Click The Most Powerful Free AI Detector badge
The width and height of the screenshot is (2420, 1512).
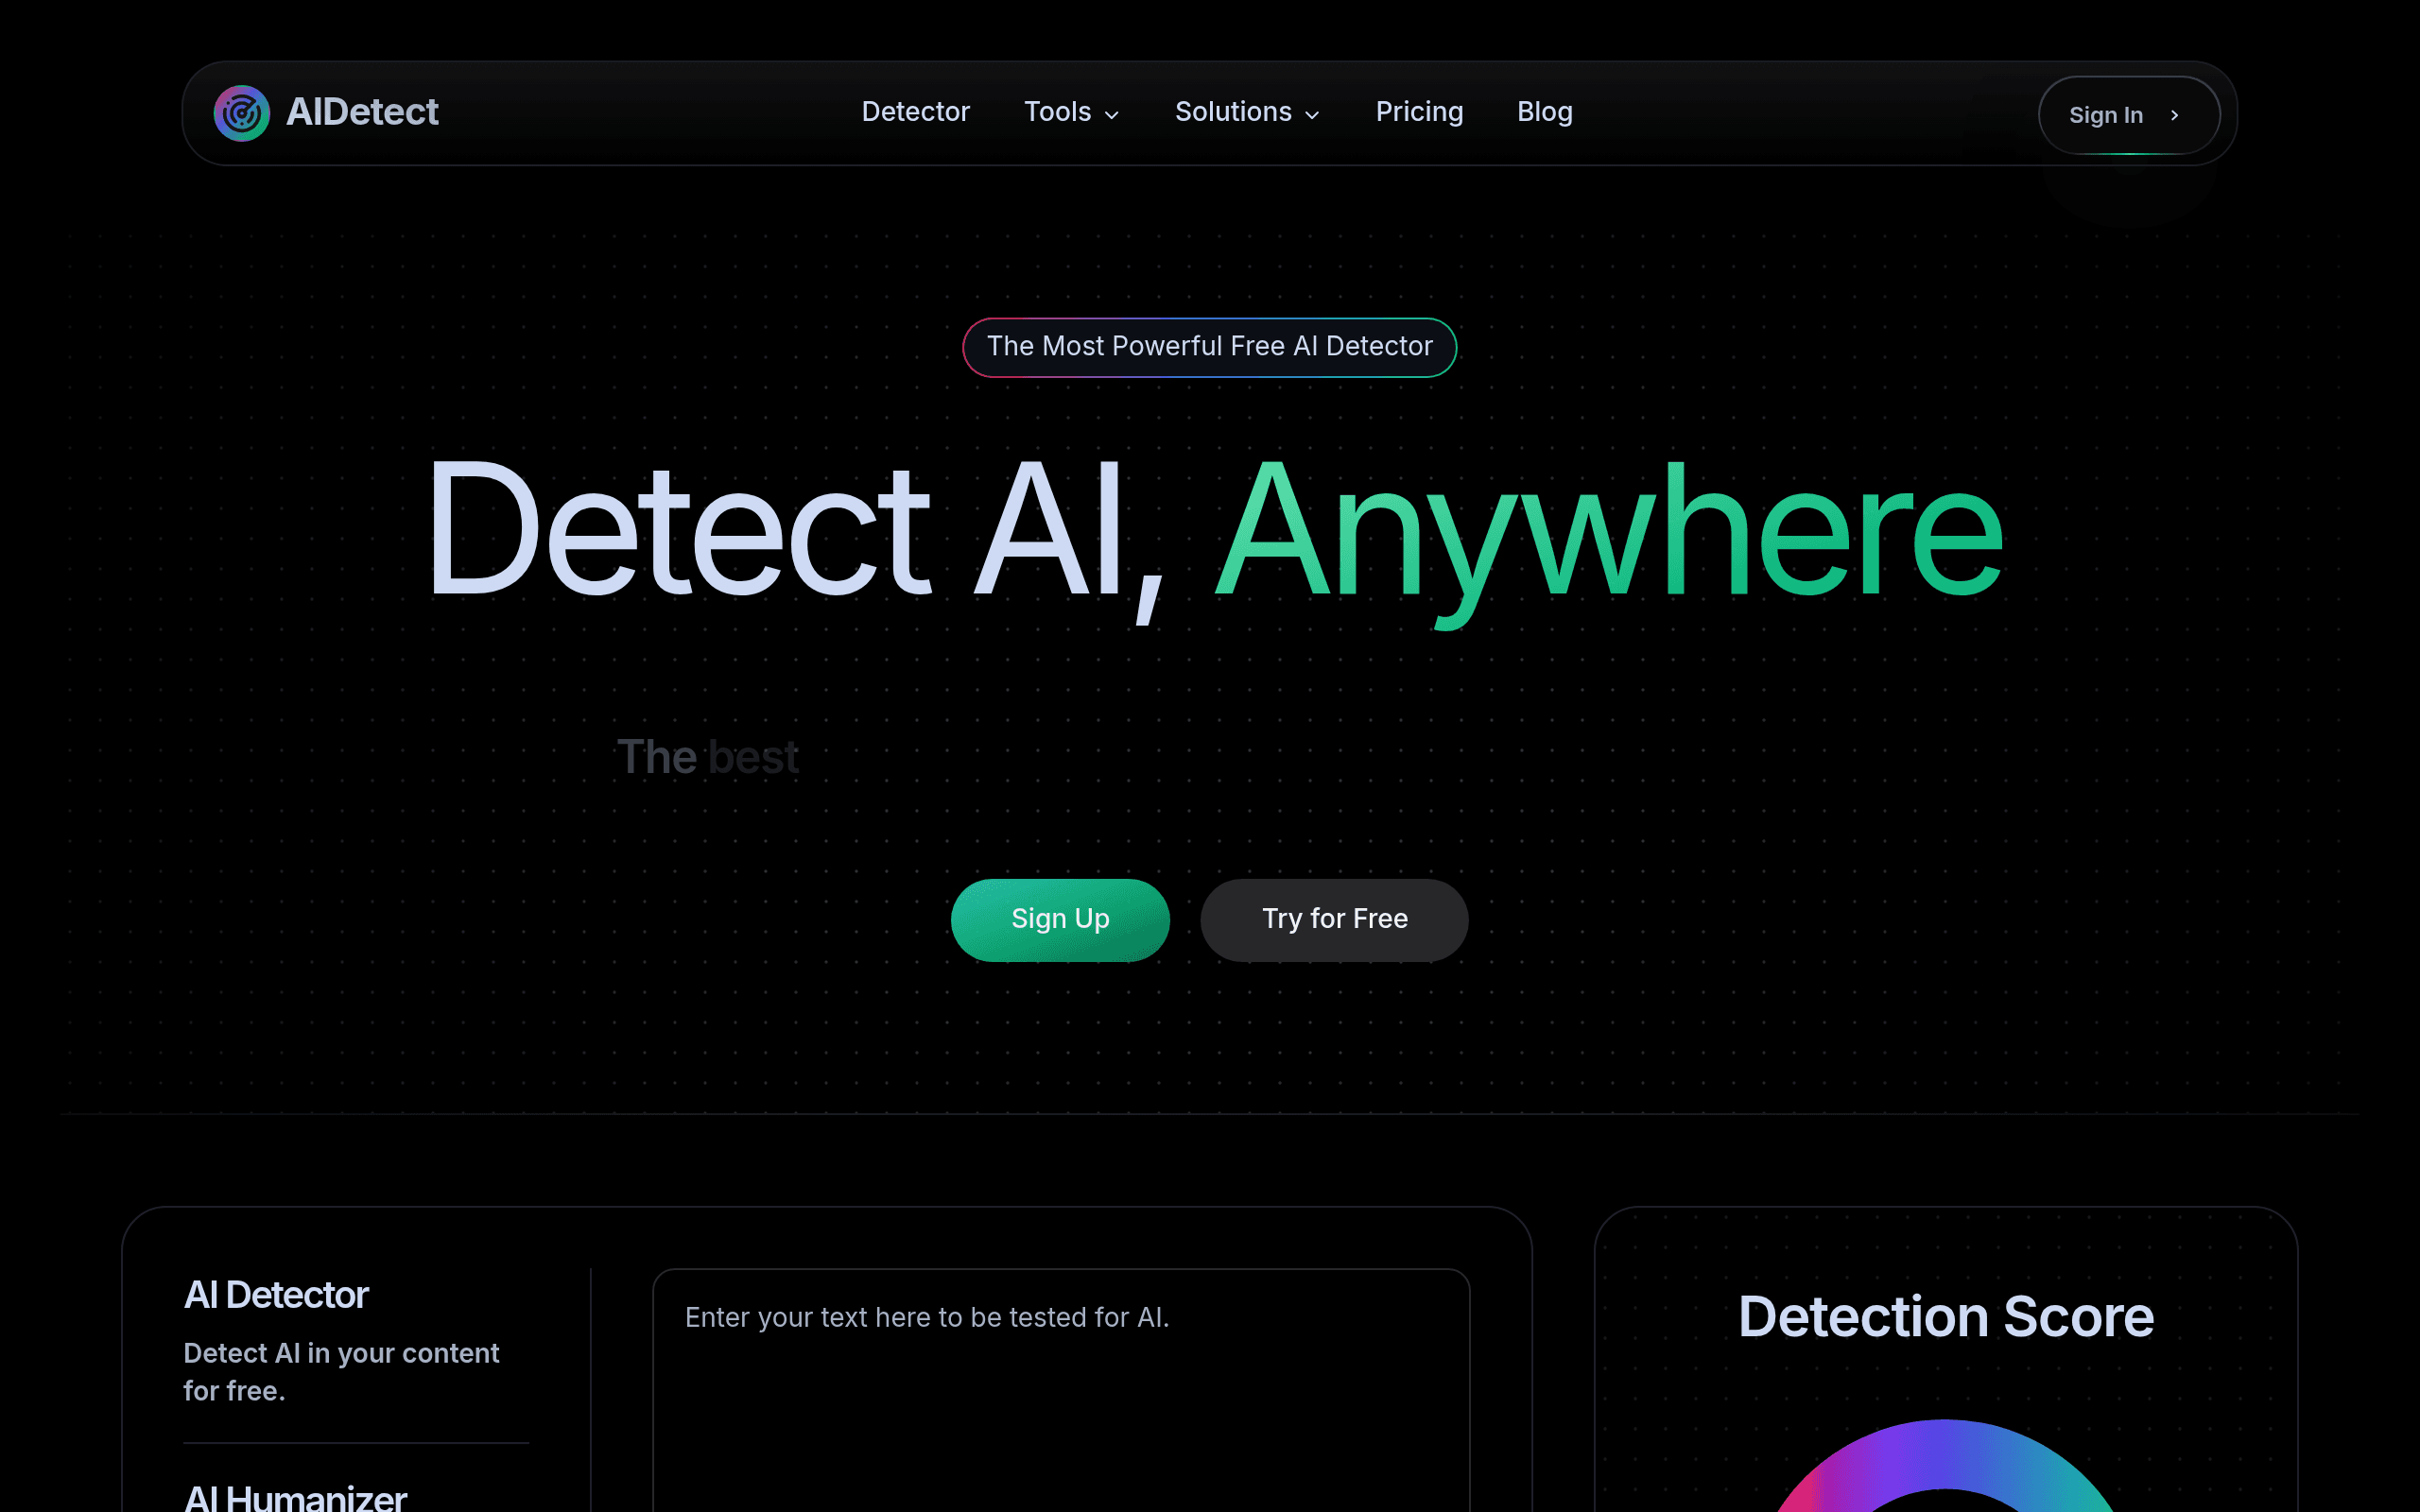[x=1209, y=347]
